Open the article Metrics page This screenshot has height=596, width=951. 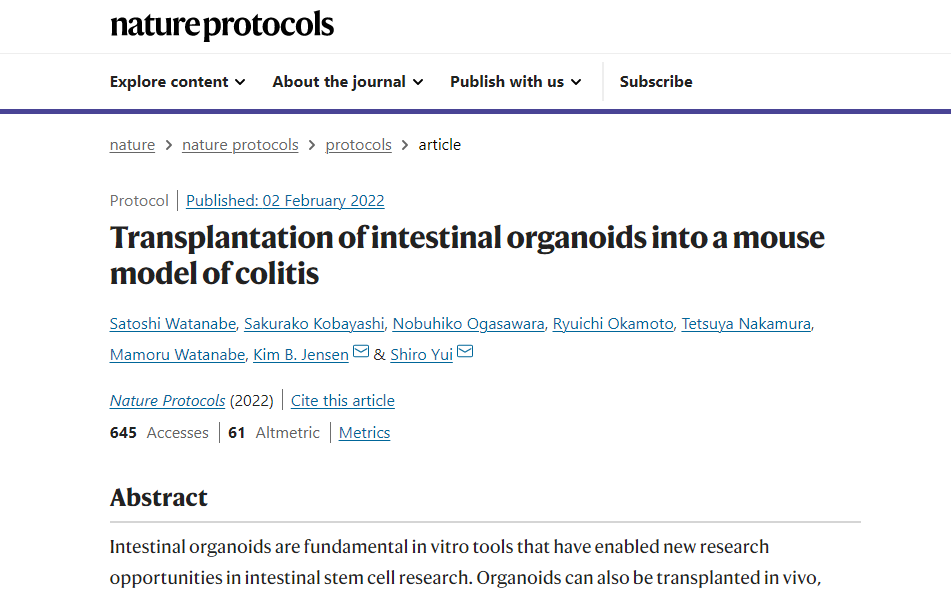[x=364, y=433]
